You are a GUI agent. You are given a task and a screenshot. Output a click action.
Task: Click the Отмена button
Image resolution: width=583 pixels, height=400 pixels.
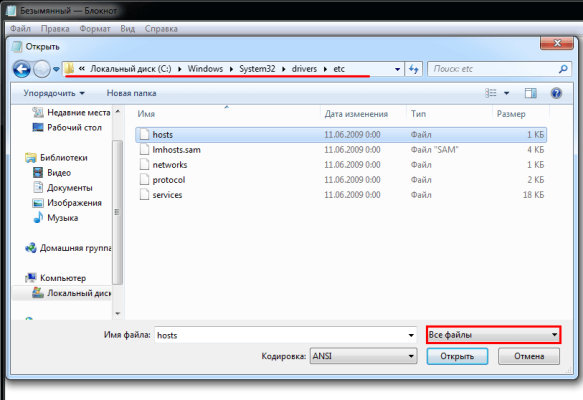coord(529,356)
